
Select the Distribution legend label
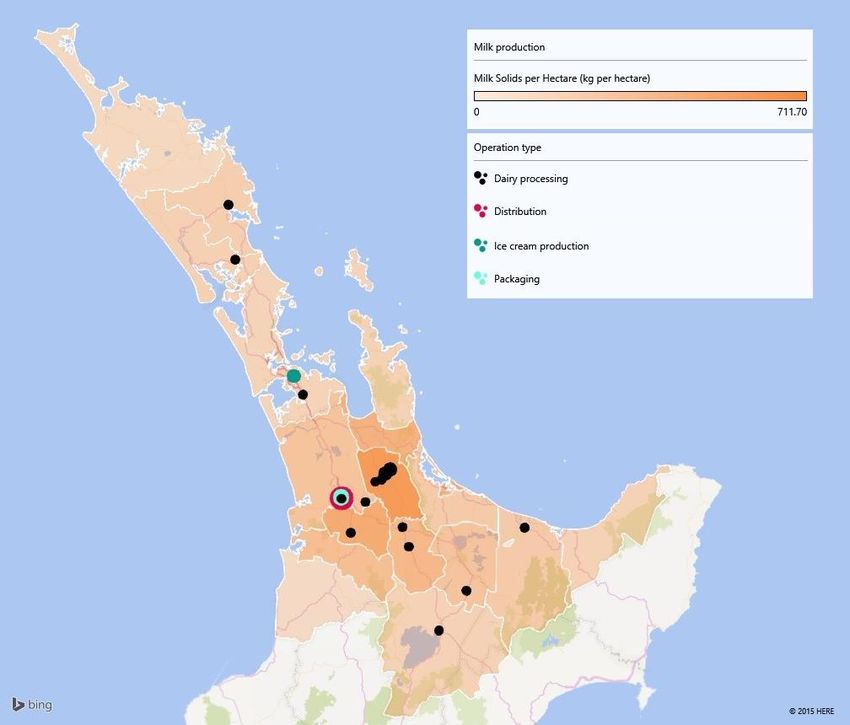520,211
